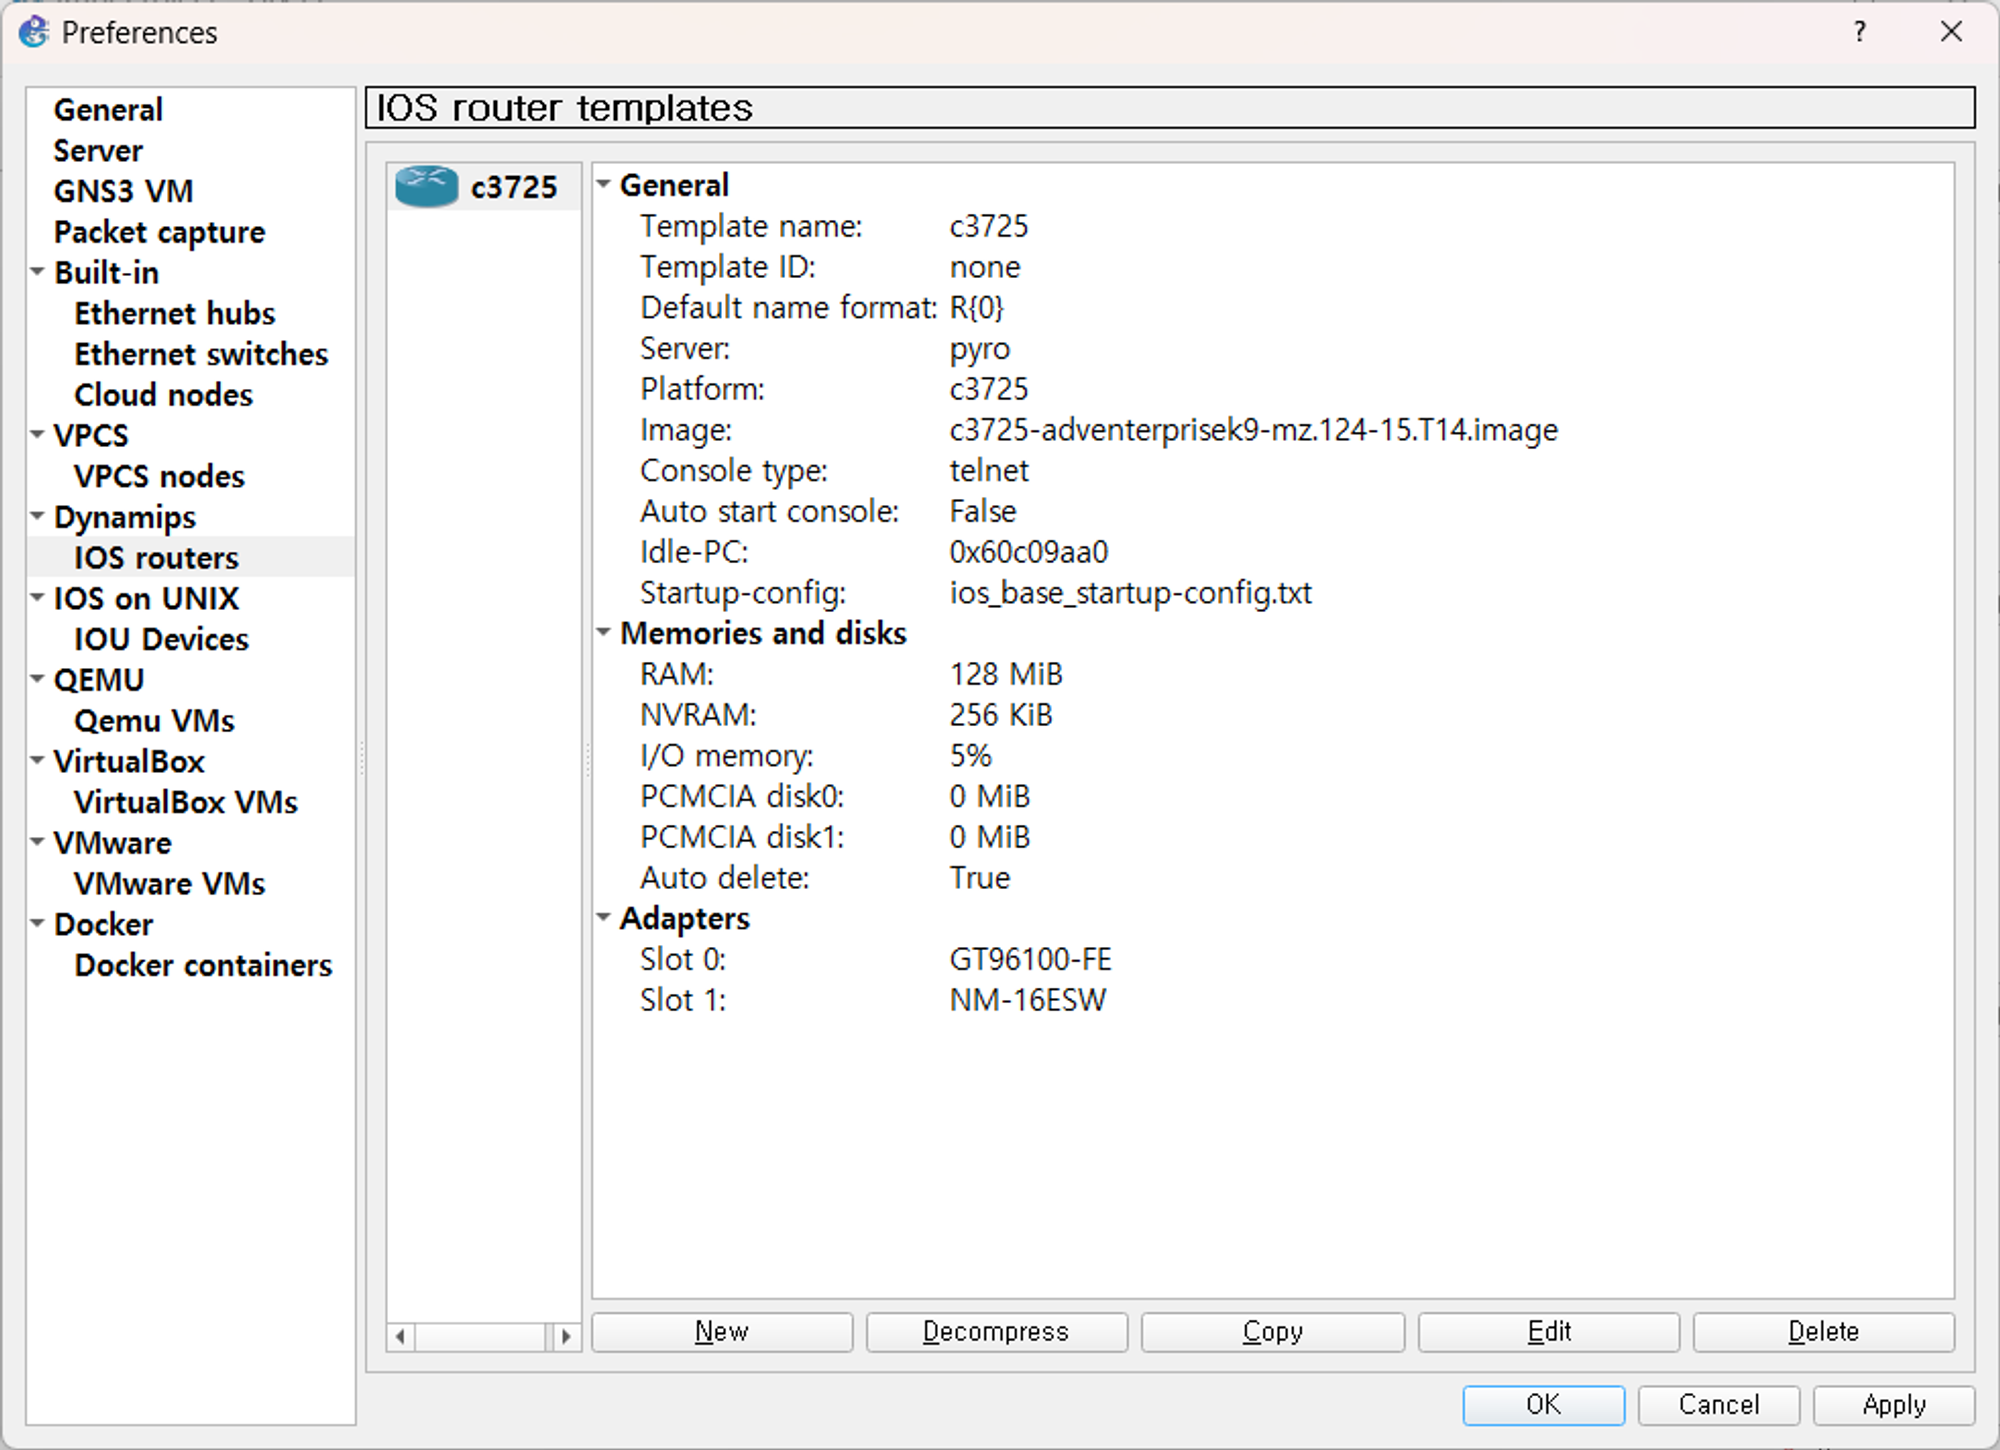Select the Startup-config value ios_base_startup-config.txt
Image resolution: width=2000 pixels, height=1450 pixels.
click(x=1130, y=593)
